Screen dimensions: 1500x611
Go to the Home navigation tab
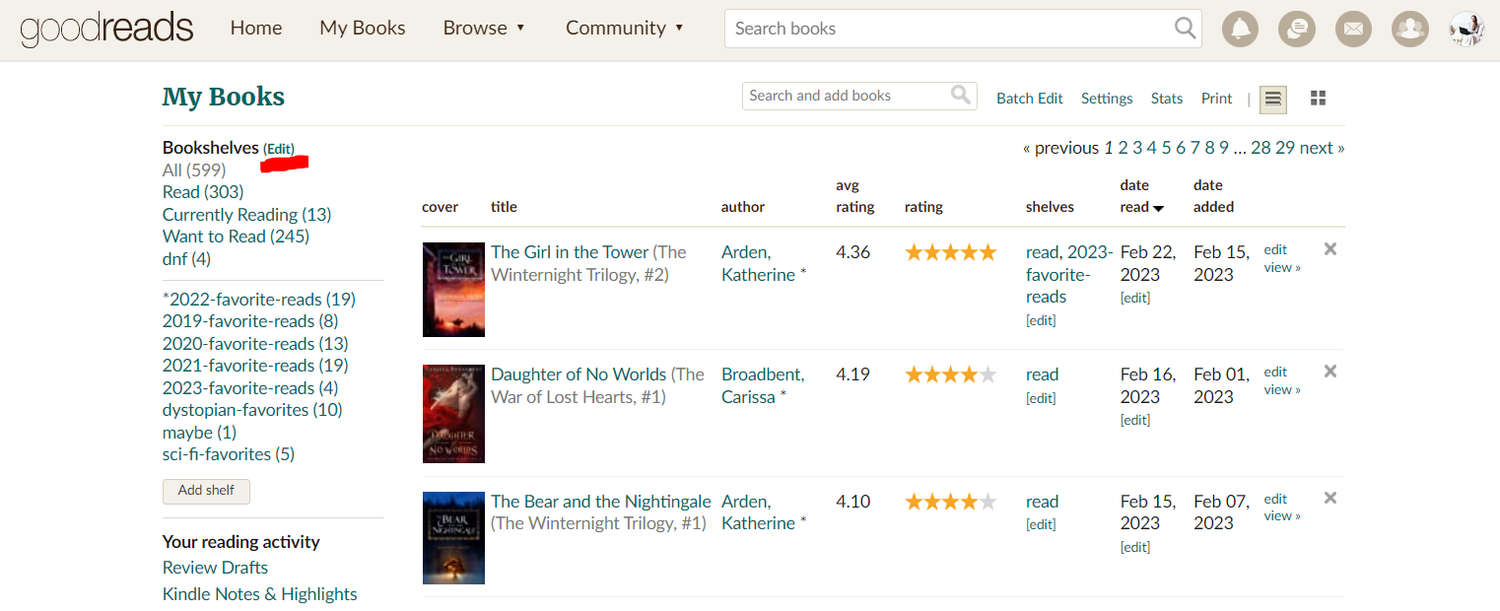[x=256, y=28]
